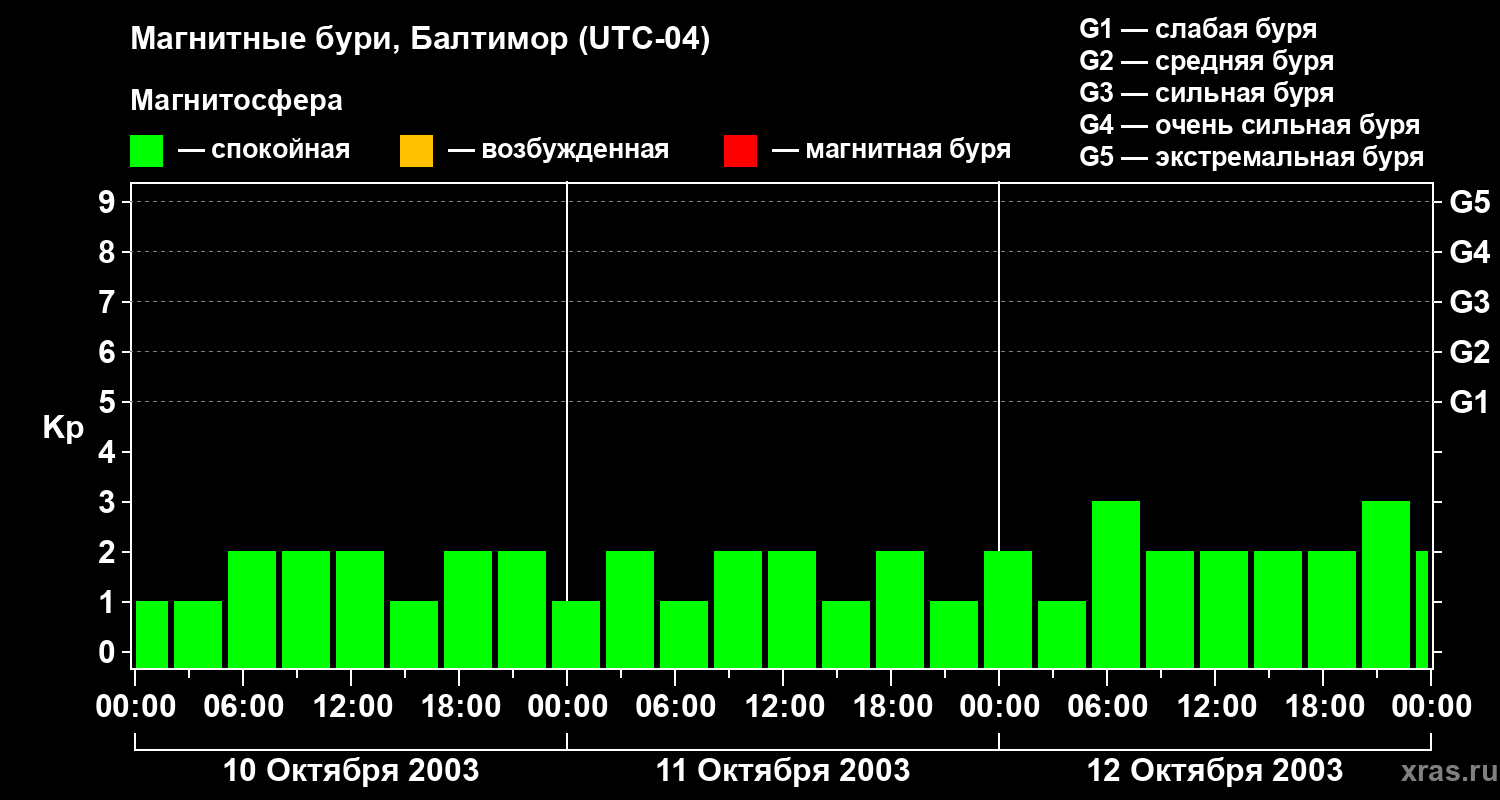Click the right-axis "G3" storm level label
Viewport: 1500px width, 800px height.
(x=1470, y=302)
